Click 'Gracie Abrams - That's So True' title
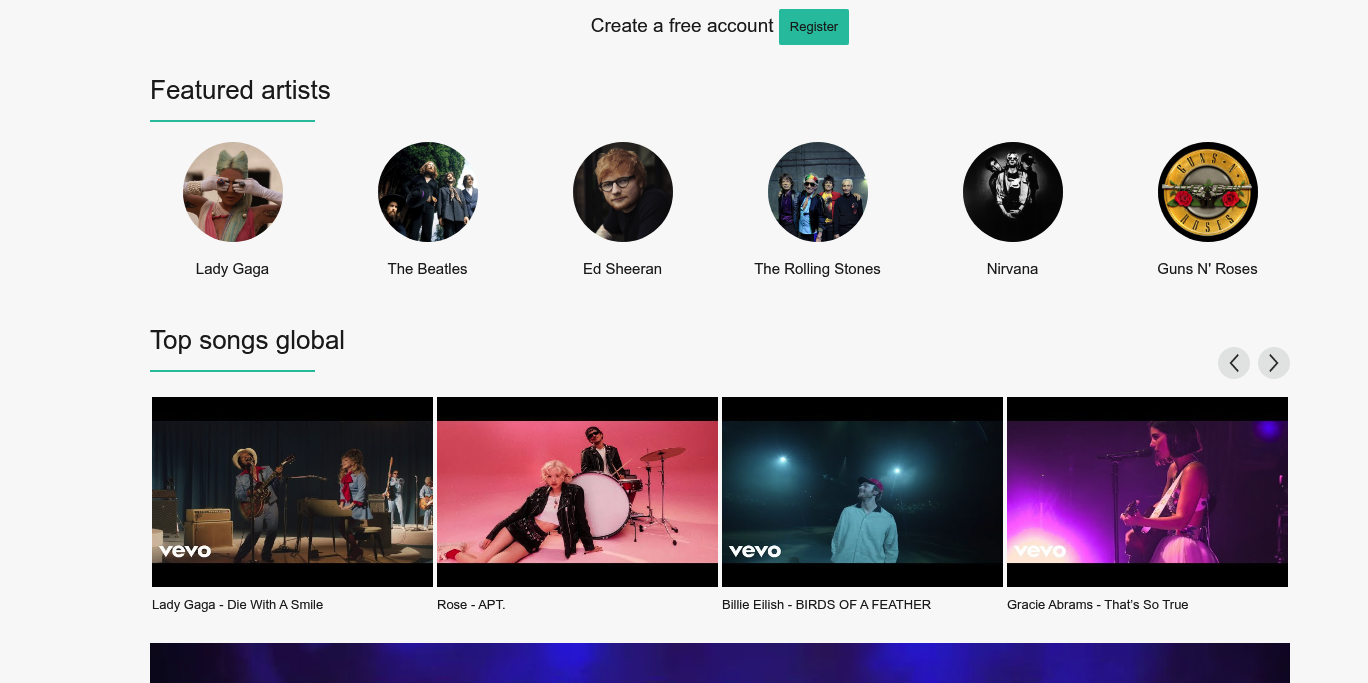Image resolution: width=1368 pixels, height=683 pixels. click(1098, 605)
